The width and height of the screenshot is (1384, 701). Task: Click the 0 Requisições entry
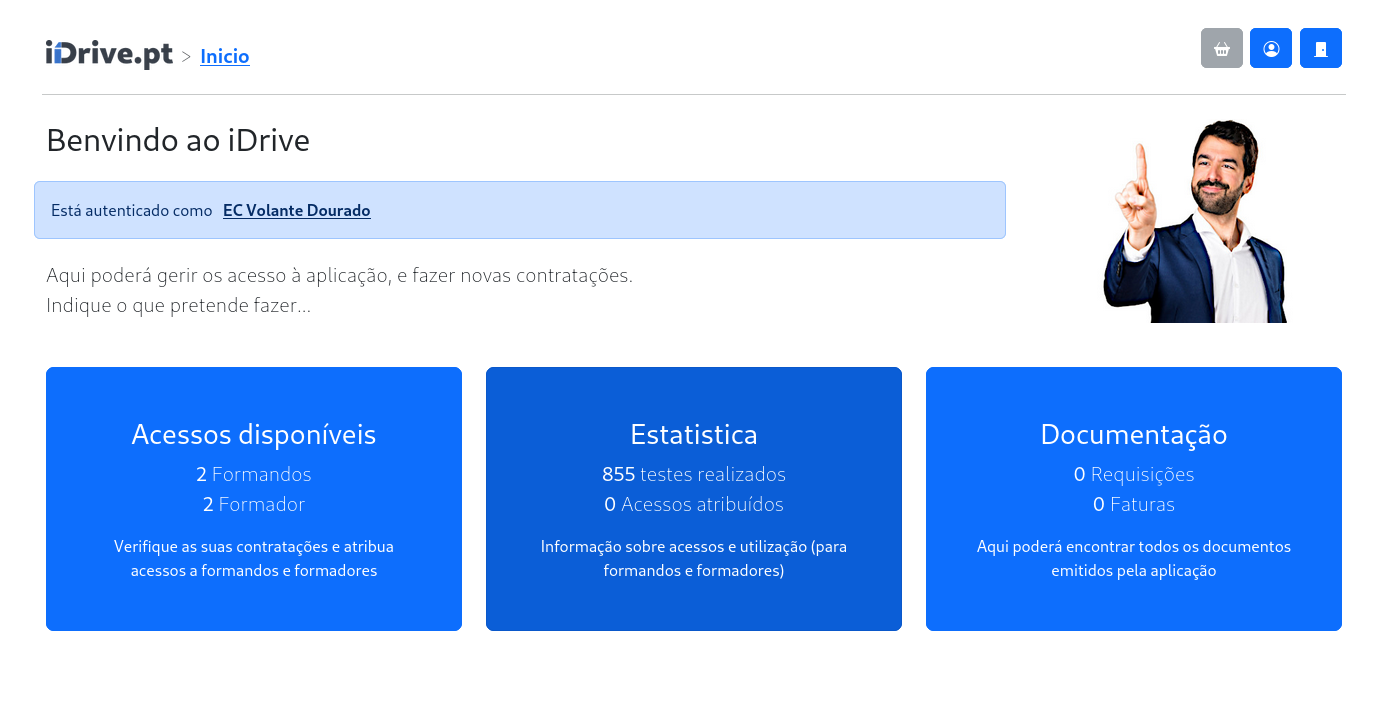(1133, 474)
